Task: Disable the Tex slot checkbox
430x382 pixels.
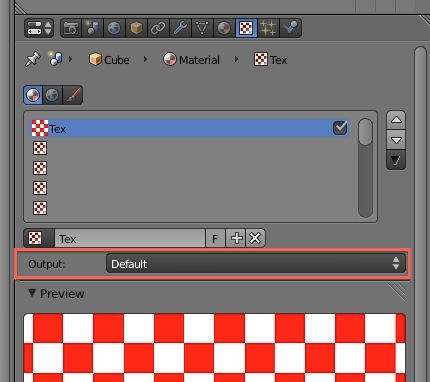Action: pyautogui.click(x=340, y=128)
